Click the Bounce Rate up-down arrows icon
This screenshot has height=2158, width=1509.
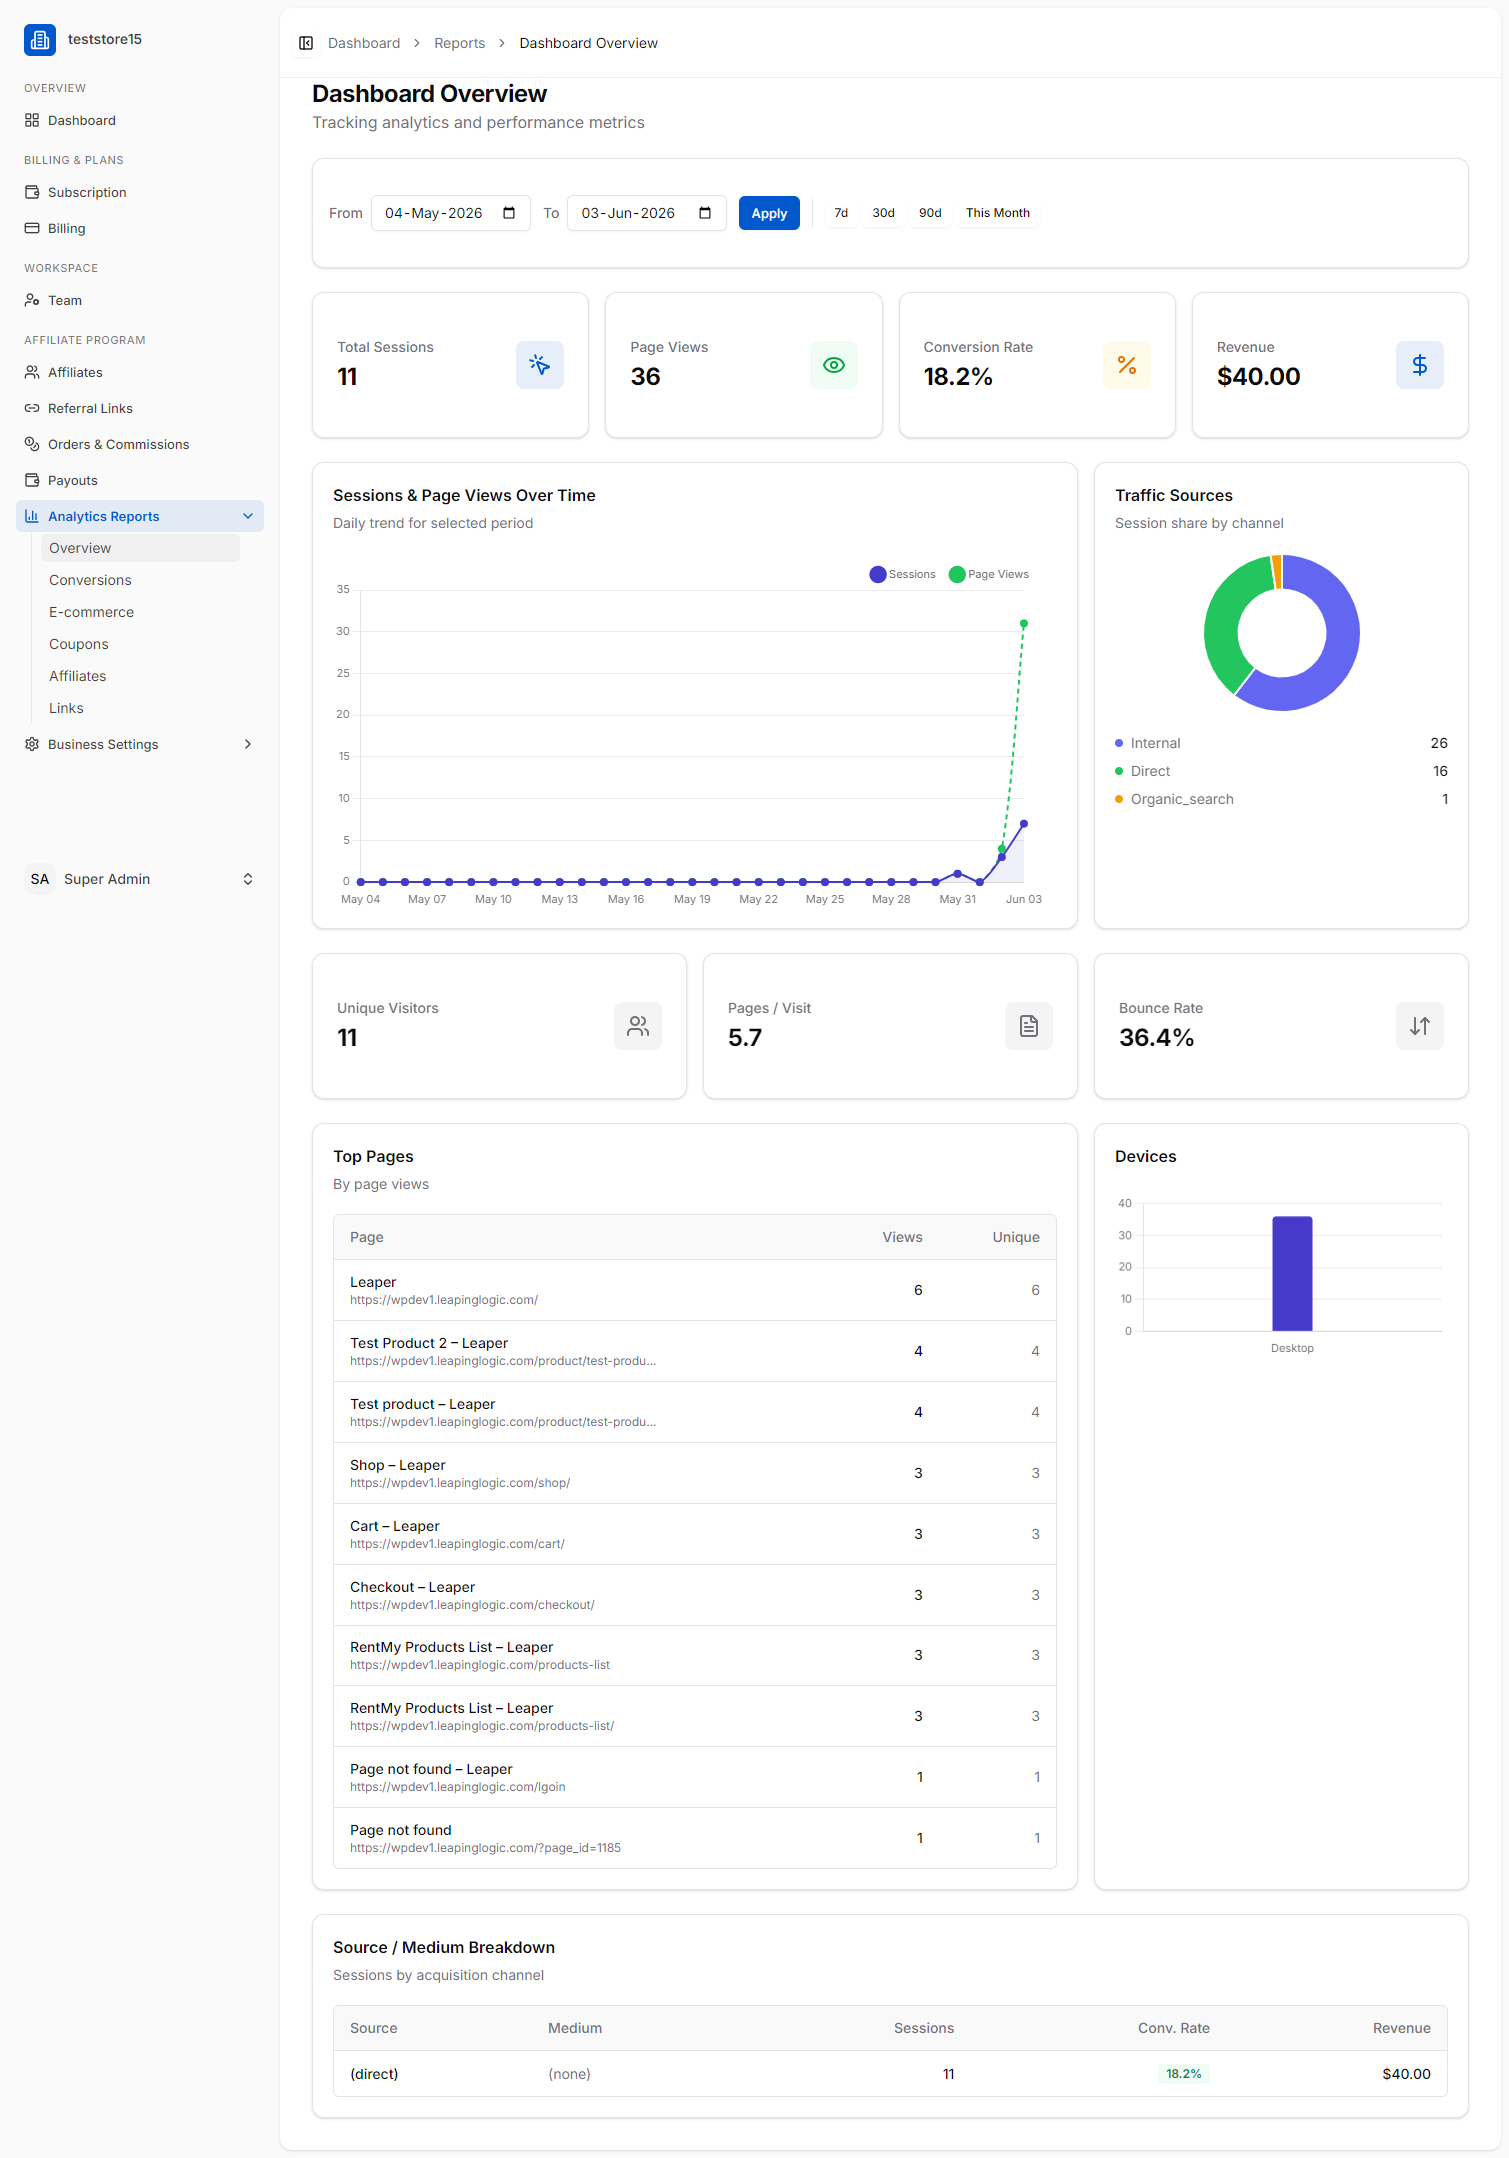coord(1420,1026)
